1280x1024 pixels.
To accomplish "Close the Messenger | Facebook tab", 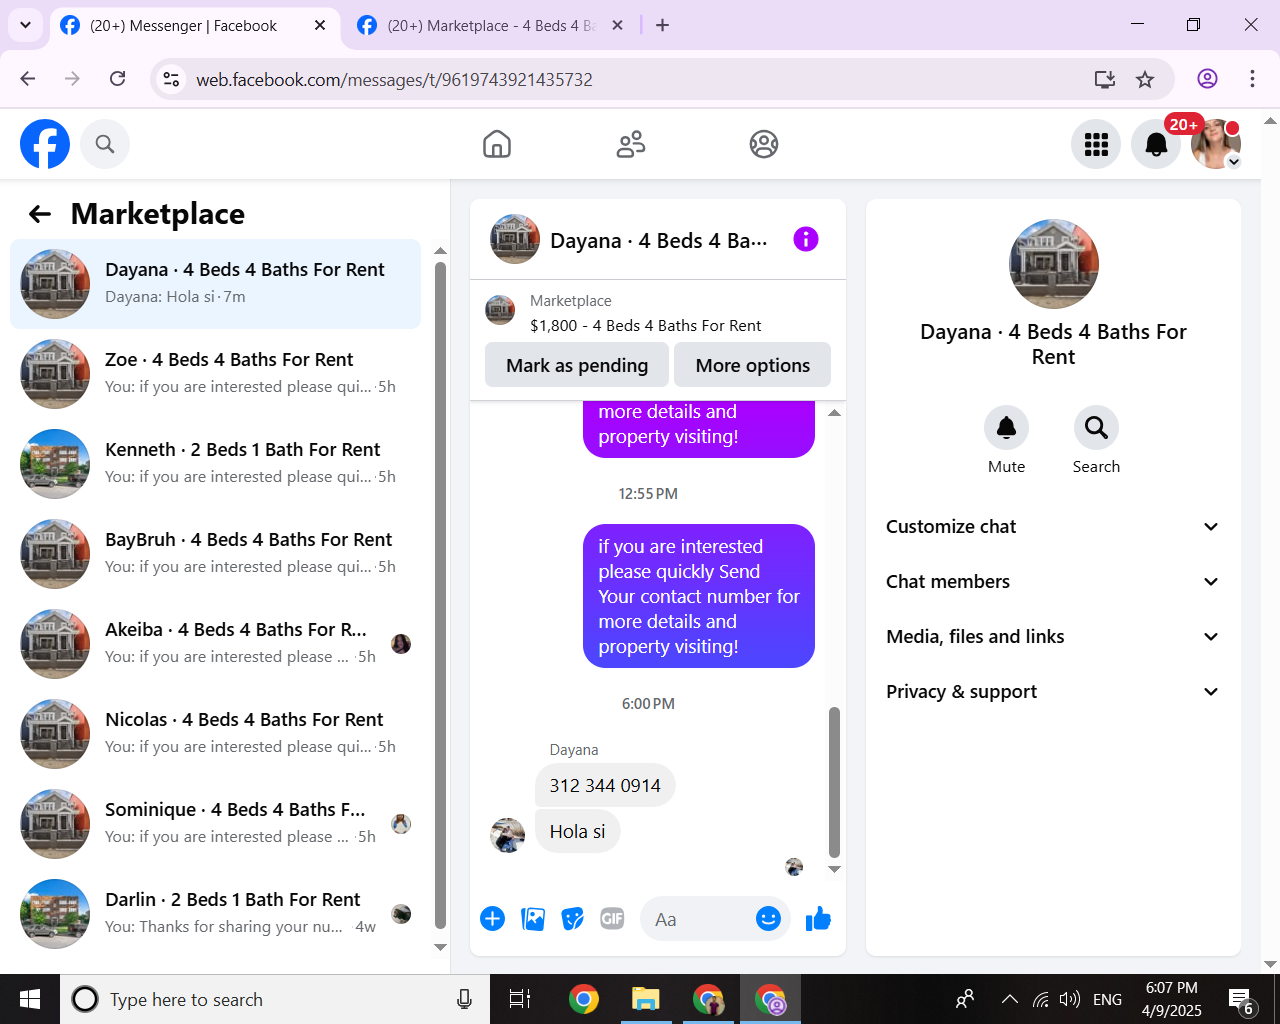I will [x=320, y=25].
